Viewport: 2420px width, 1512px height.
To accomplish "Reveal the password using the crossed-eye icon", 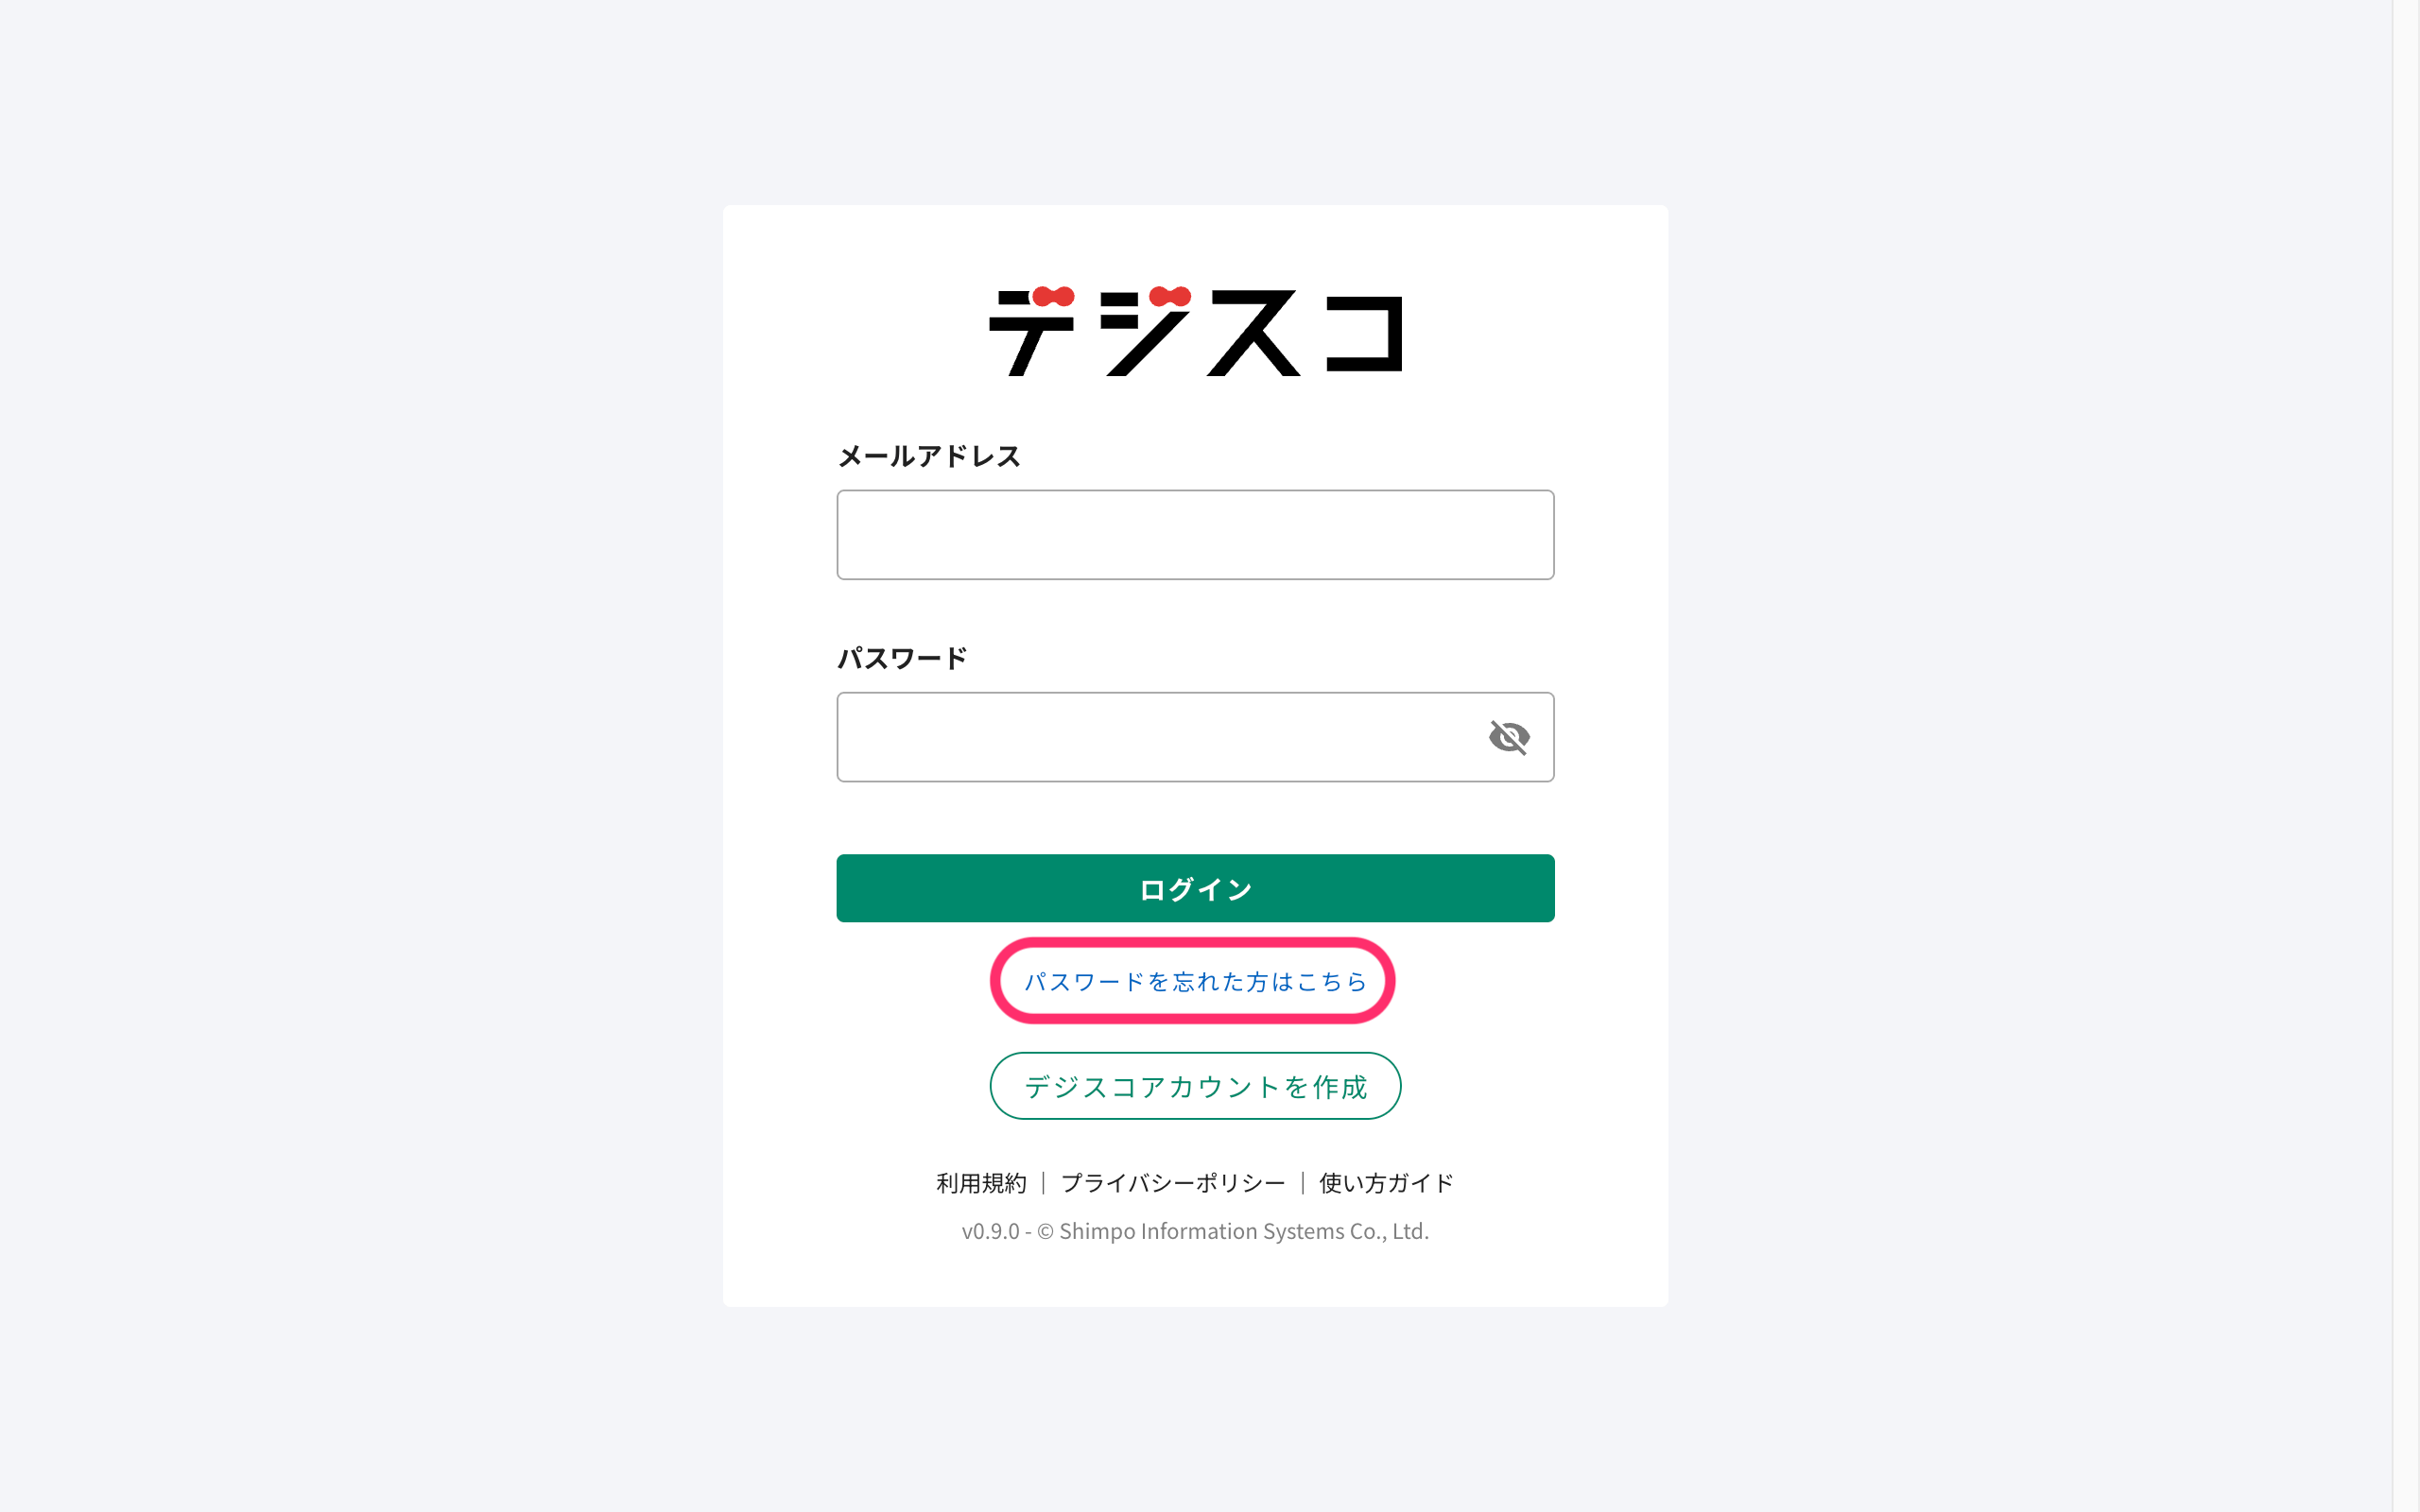I will (1509, 737).
